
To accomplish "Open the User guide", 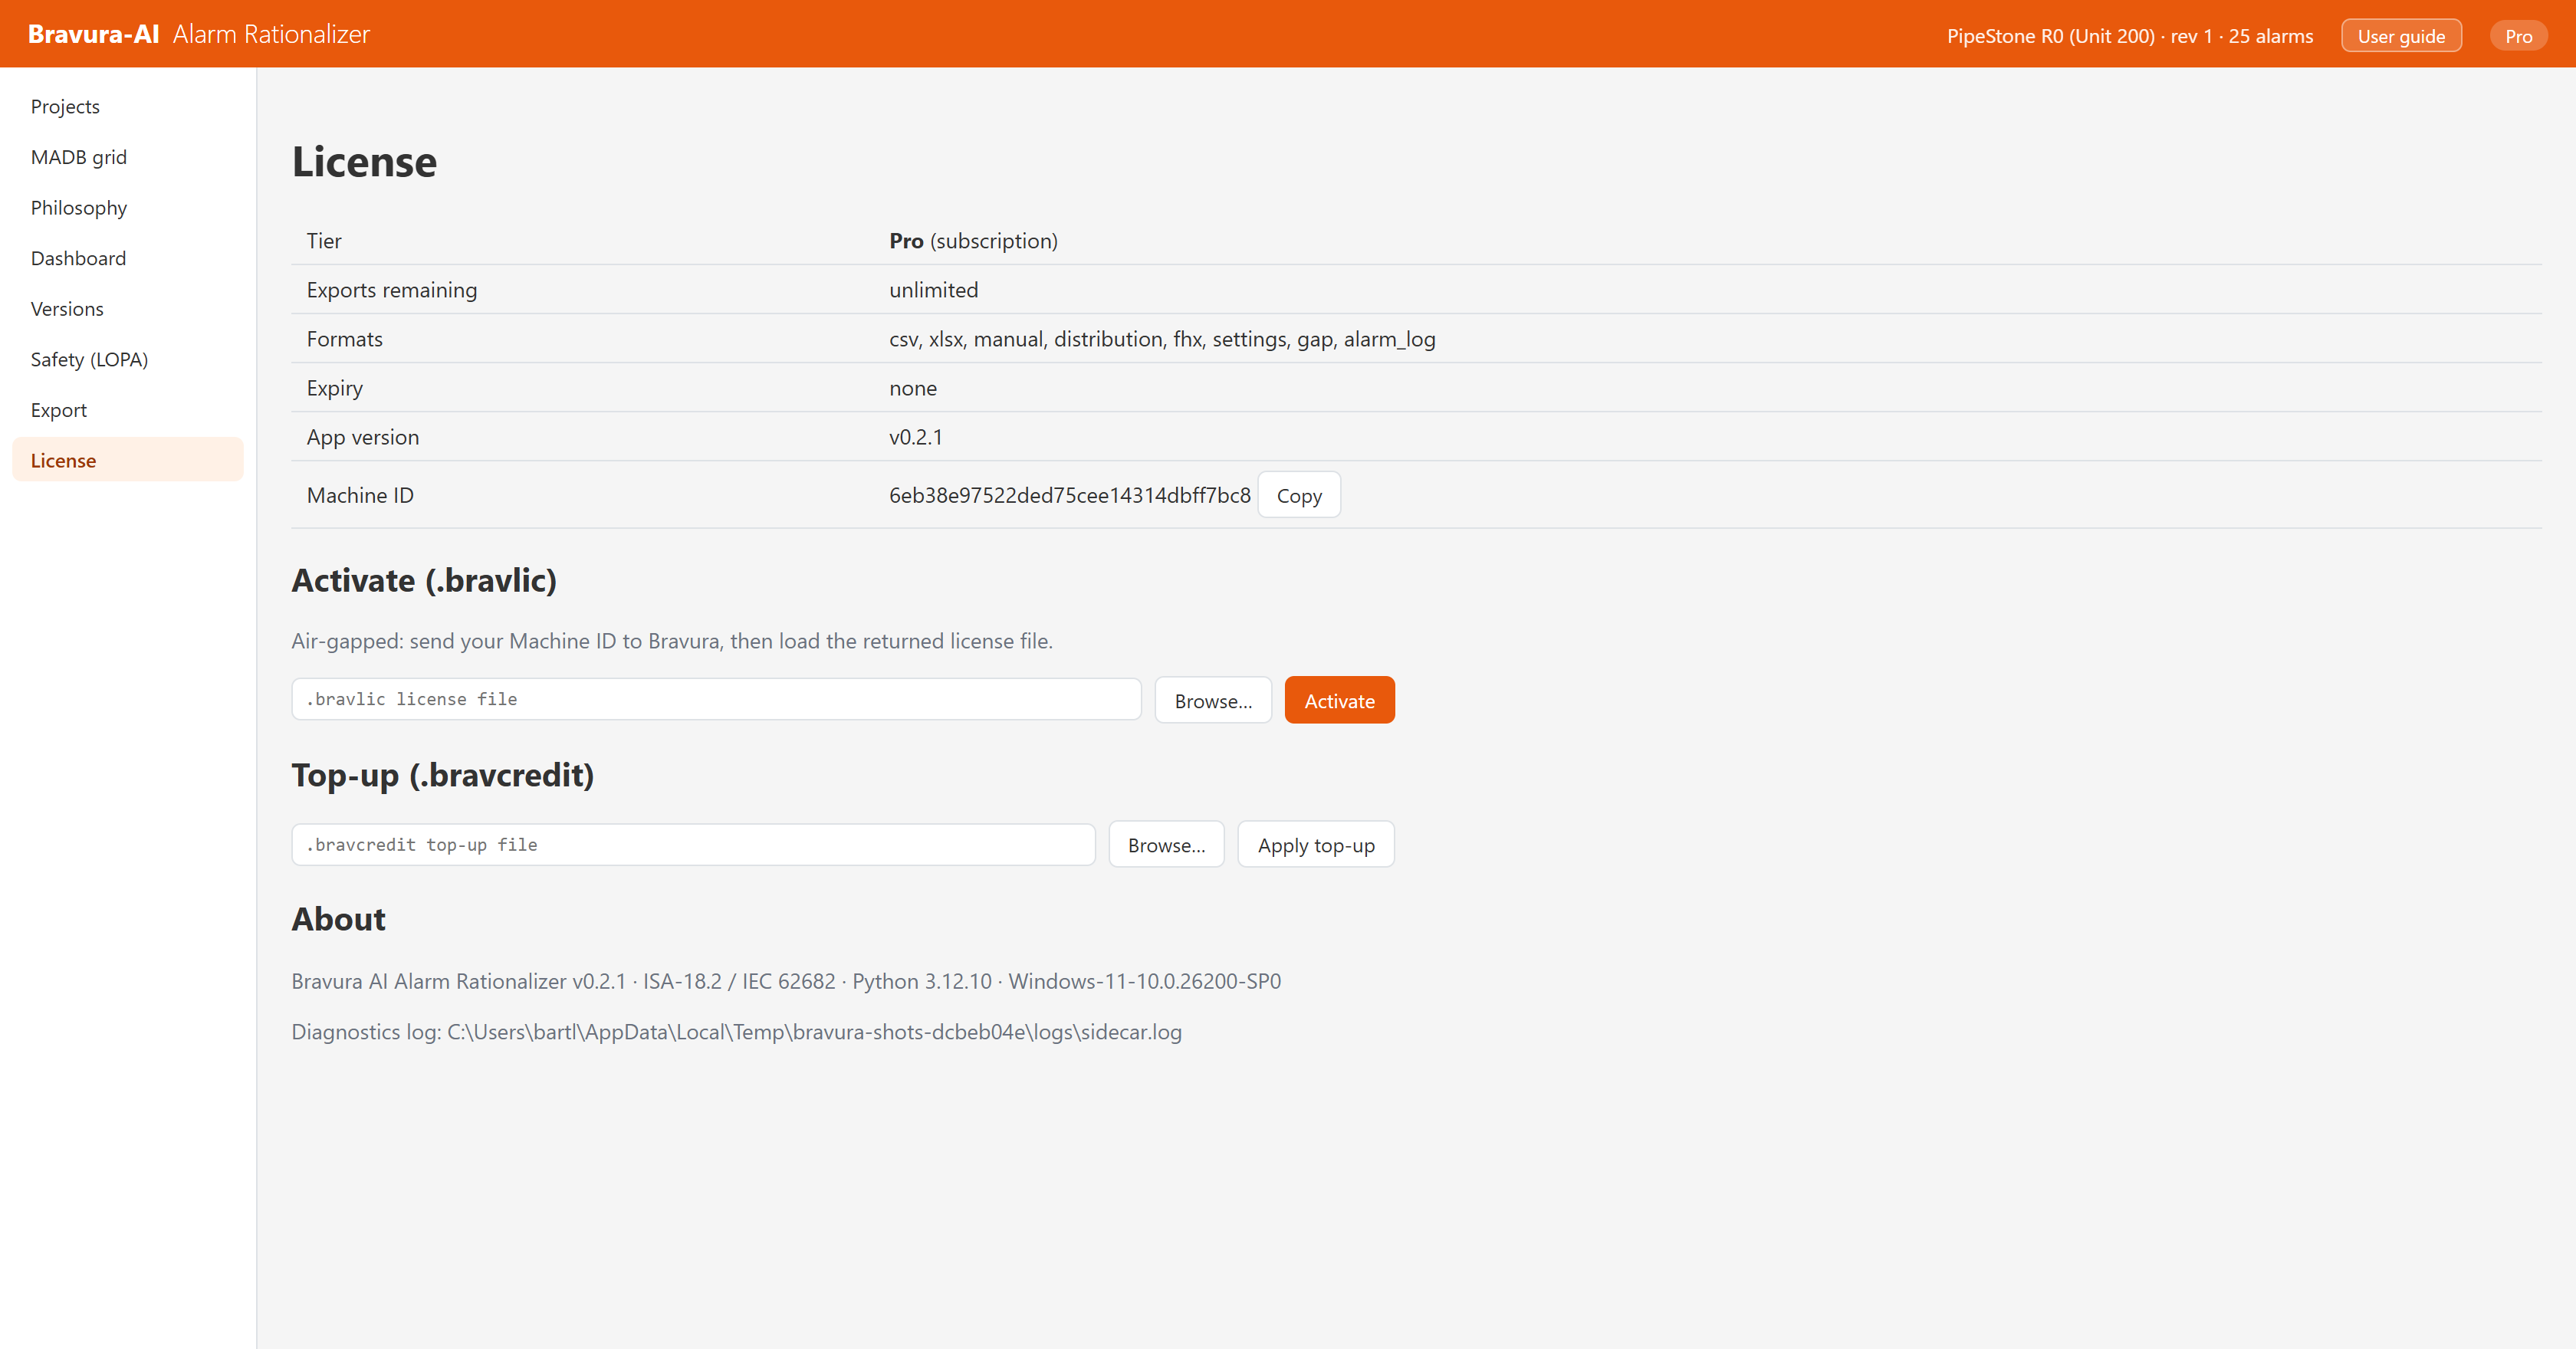I will coord(2401,36).
